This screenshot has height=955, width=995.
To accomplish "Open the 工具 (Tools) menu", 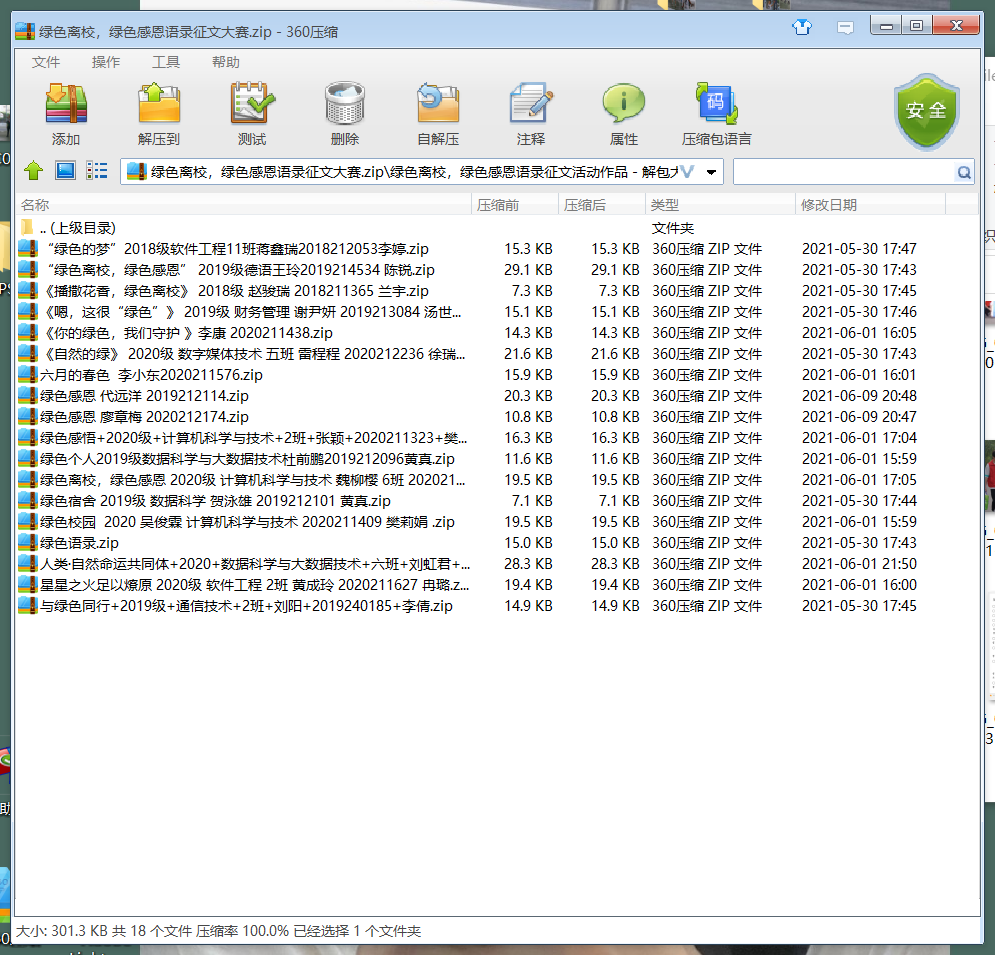I will (166, 62).
